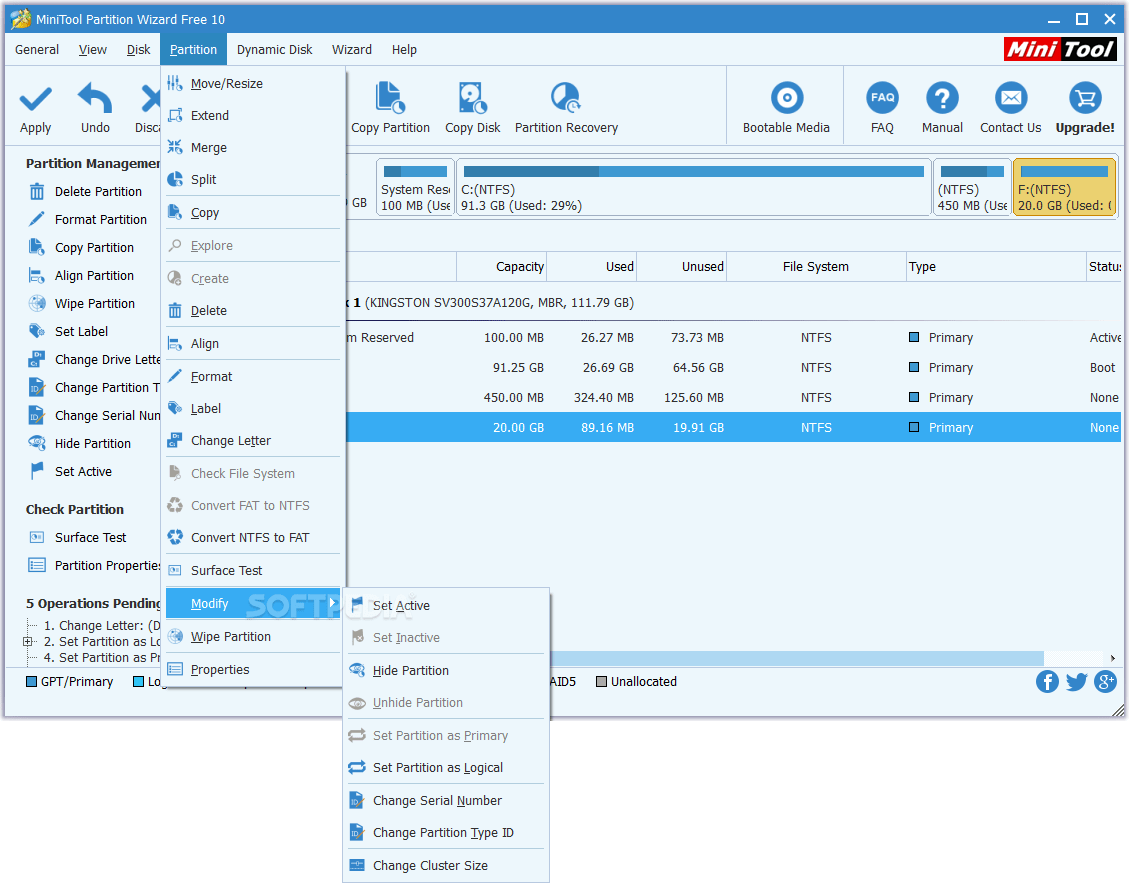
Task: Expand the Modify submenu arrow
Action: (332, 603)
